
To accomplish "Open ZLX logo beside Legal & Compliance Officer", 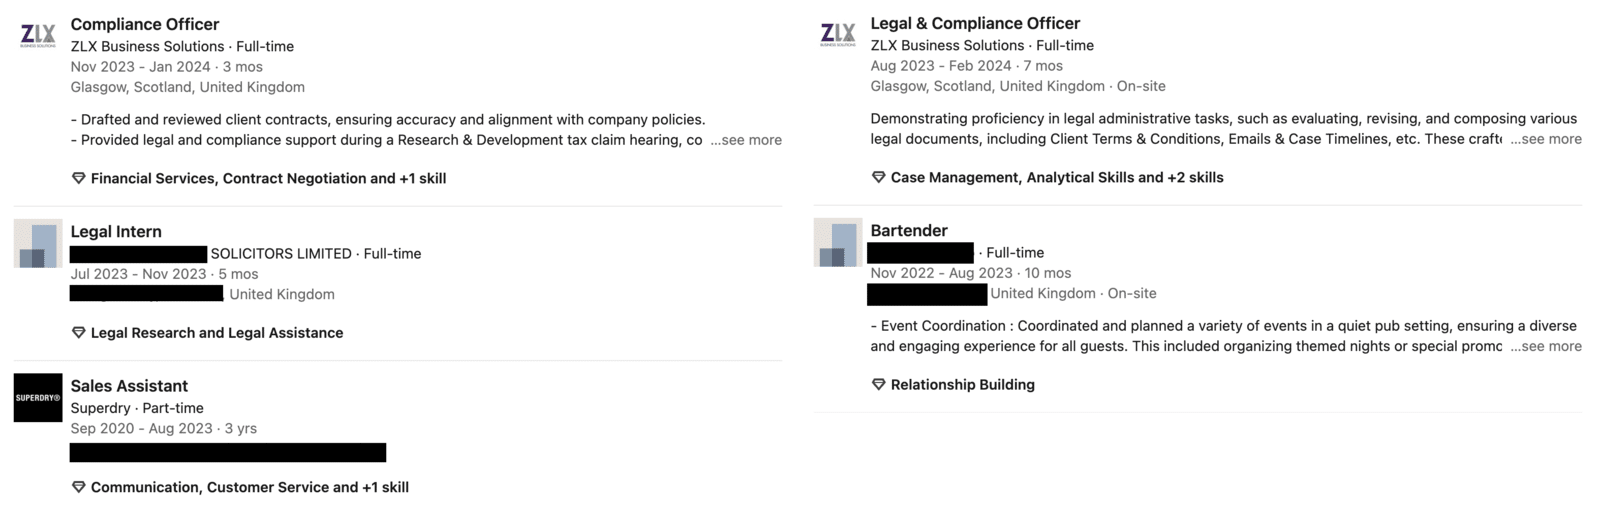I will 838,35.
